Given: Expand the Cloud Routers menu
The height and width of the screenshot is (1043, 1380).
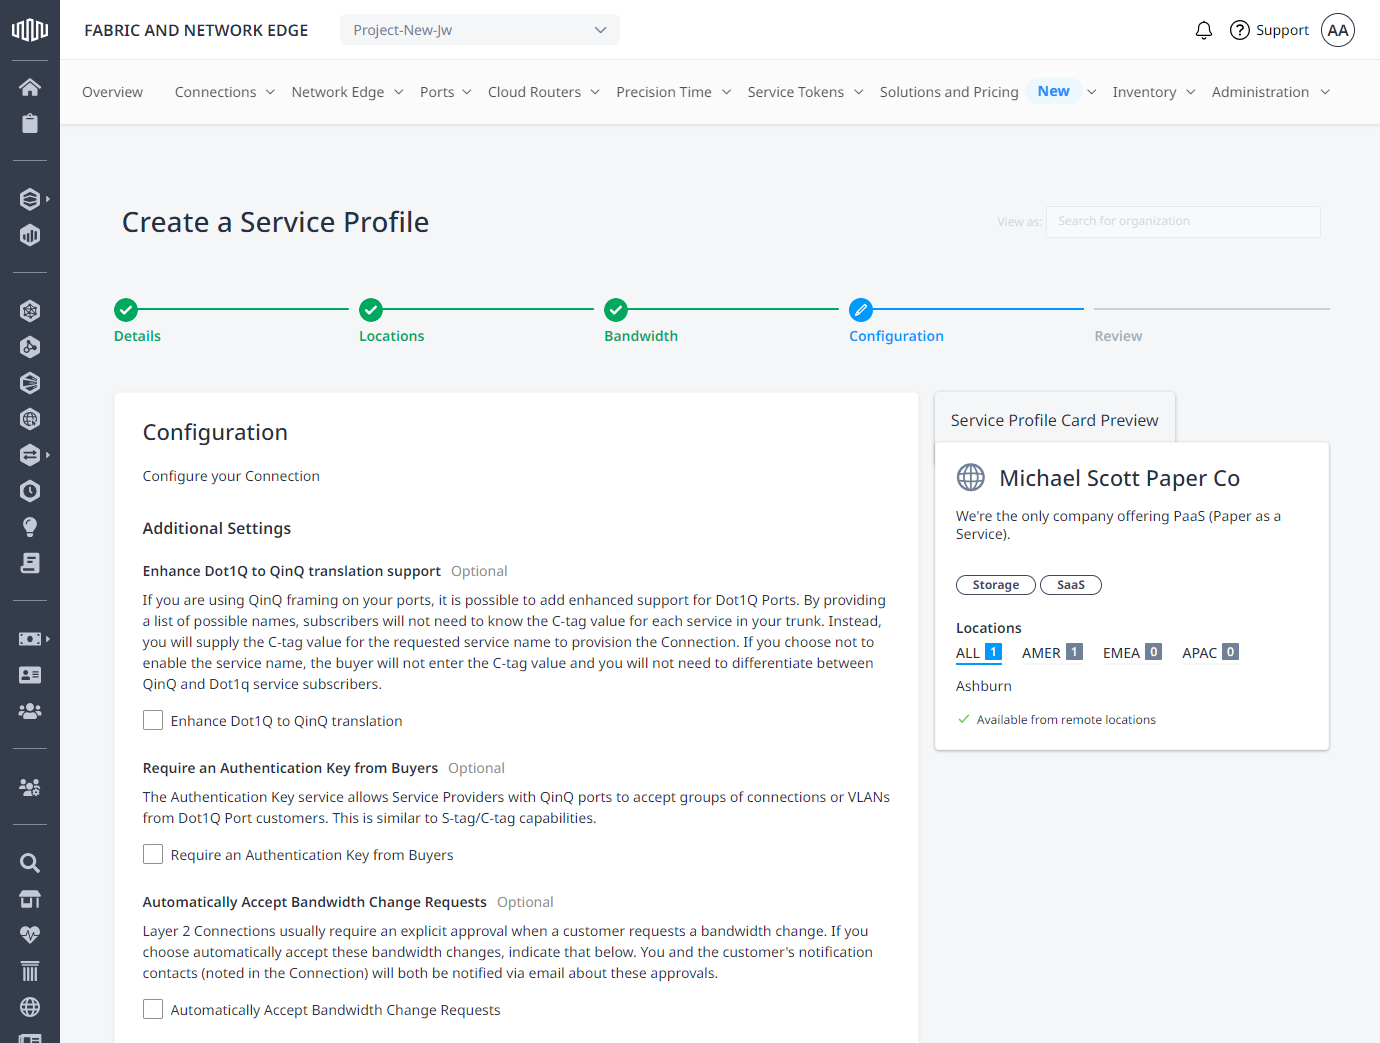Looking at the screenshot, I should point(544,92).
